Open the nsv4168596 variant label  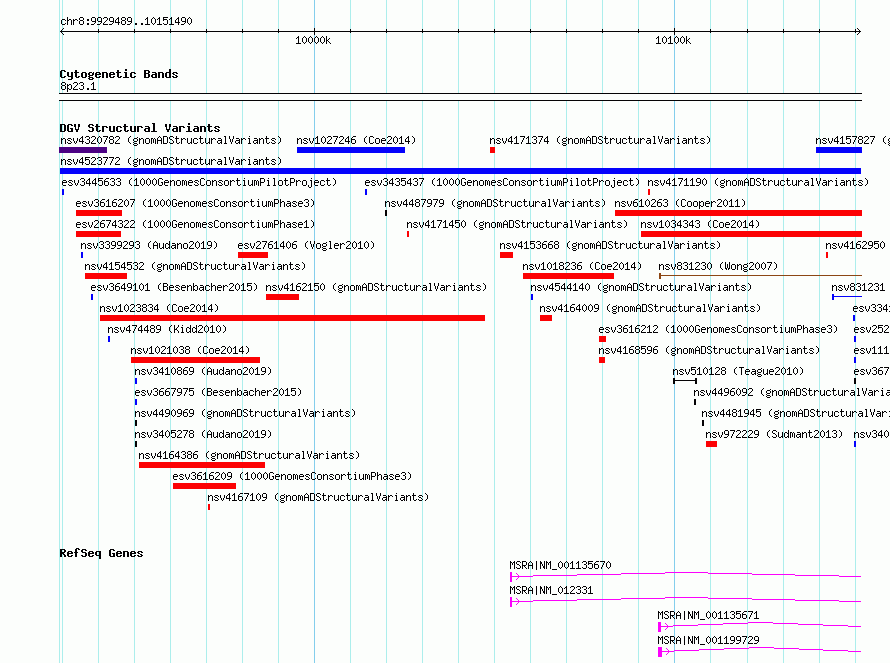[709, 350]
